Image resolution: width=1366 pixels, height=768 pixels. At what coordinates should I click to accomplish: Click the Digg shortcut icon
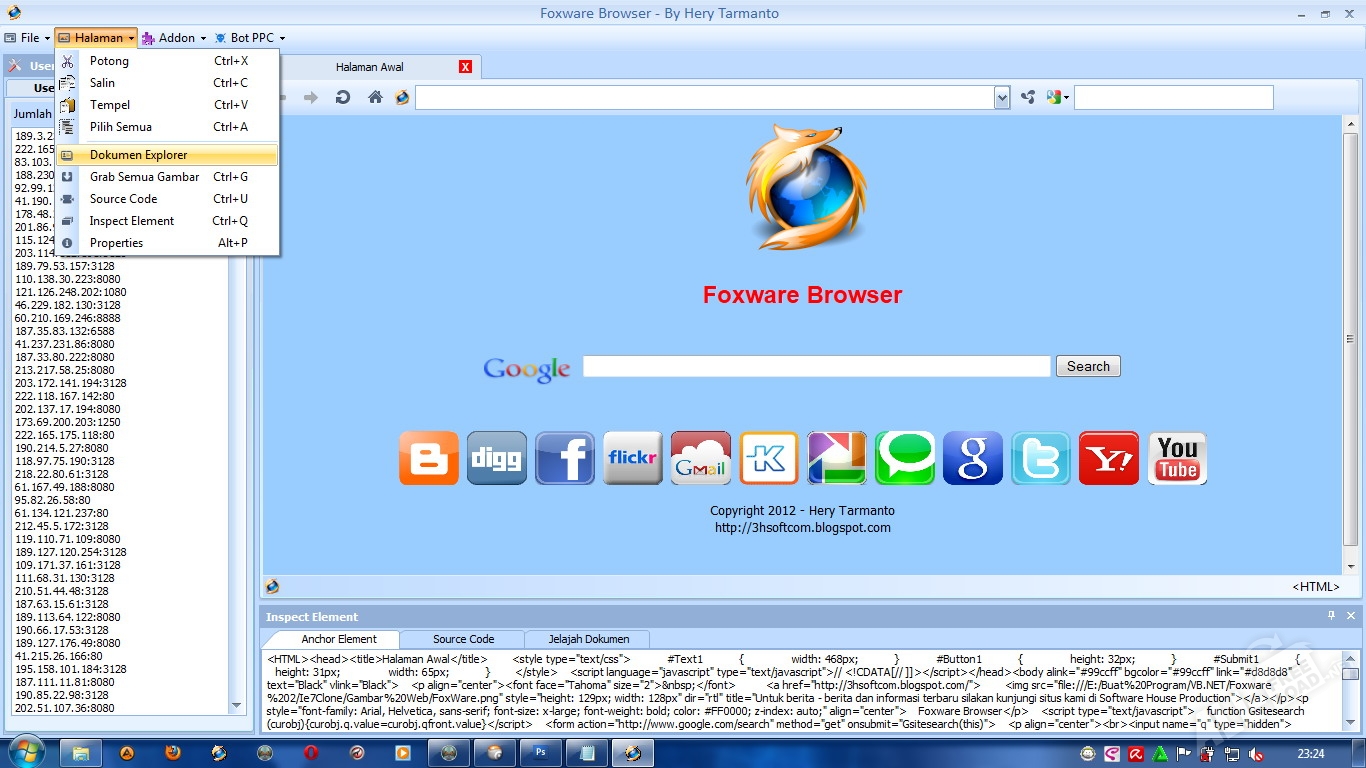497,459
